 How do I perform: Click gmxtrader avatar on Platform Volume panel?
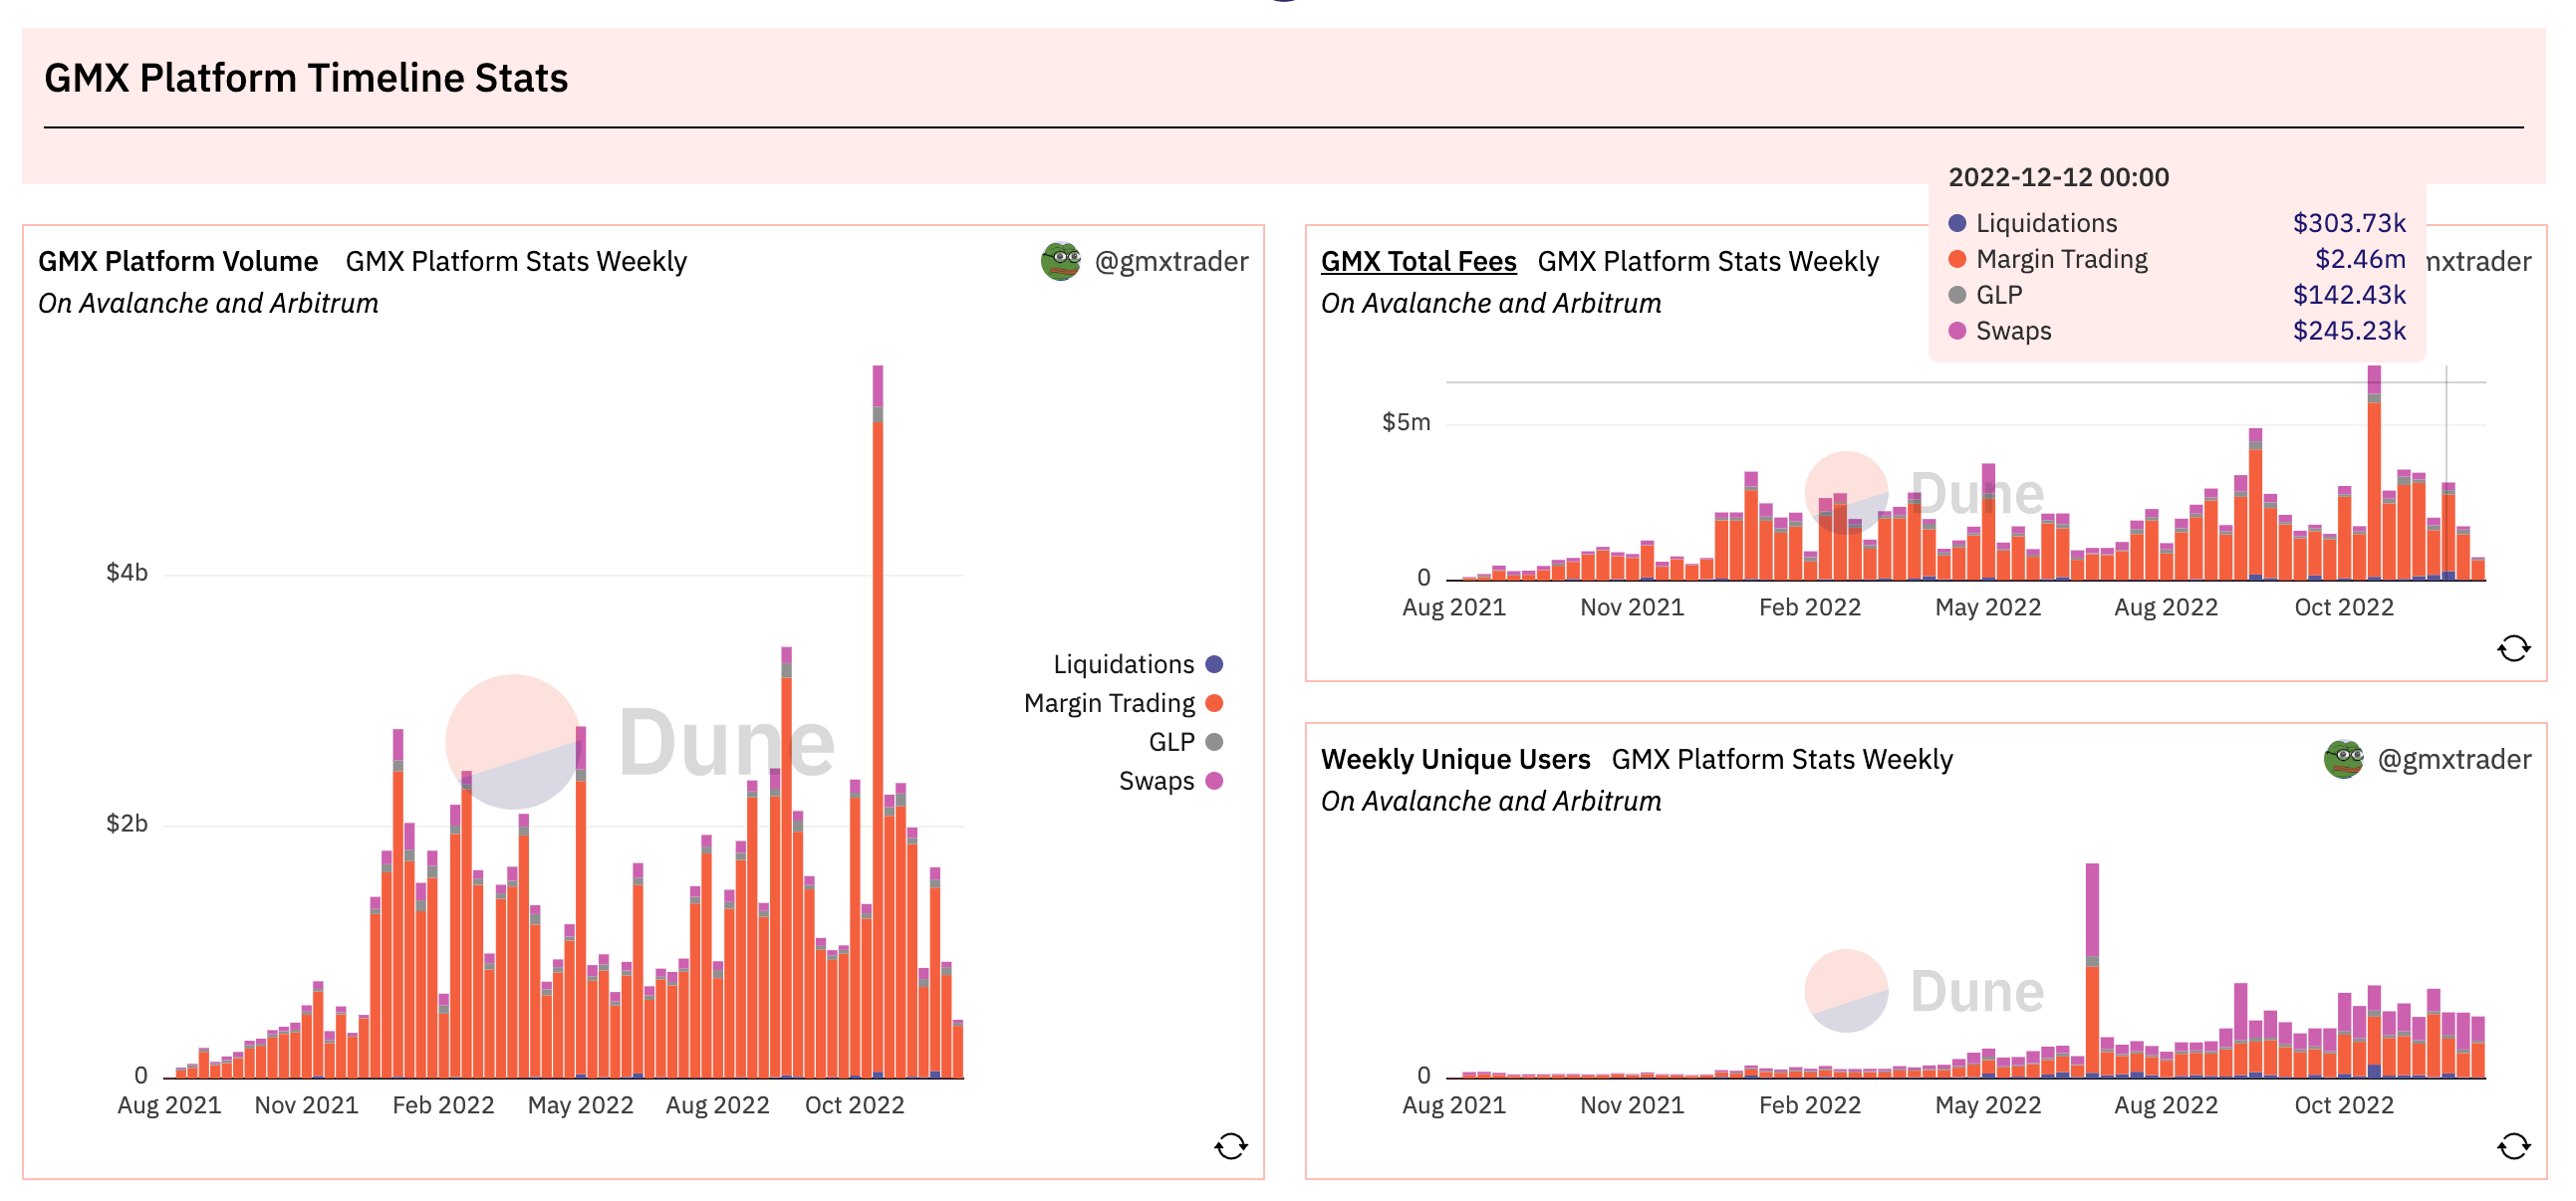[1060, 262]
